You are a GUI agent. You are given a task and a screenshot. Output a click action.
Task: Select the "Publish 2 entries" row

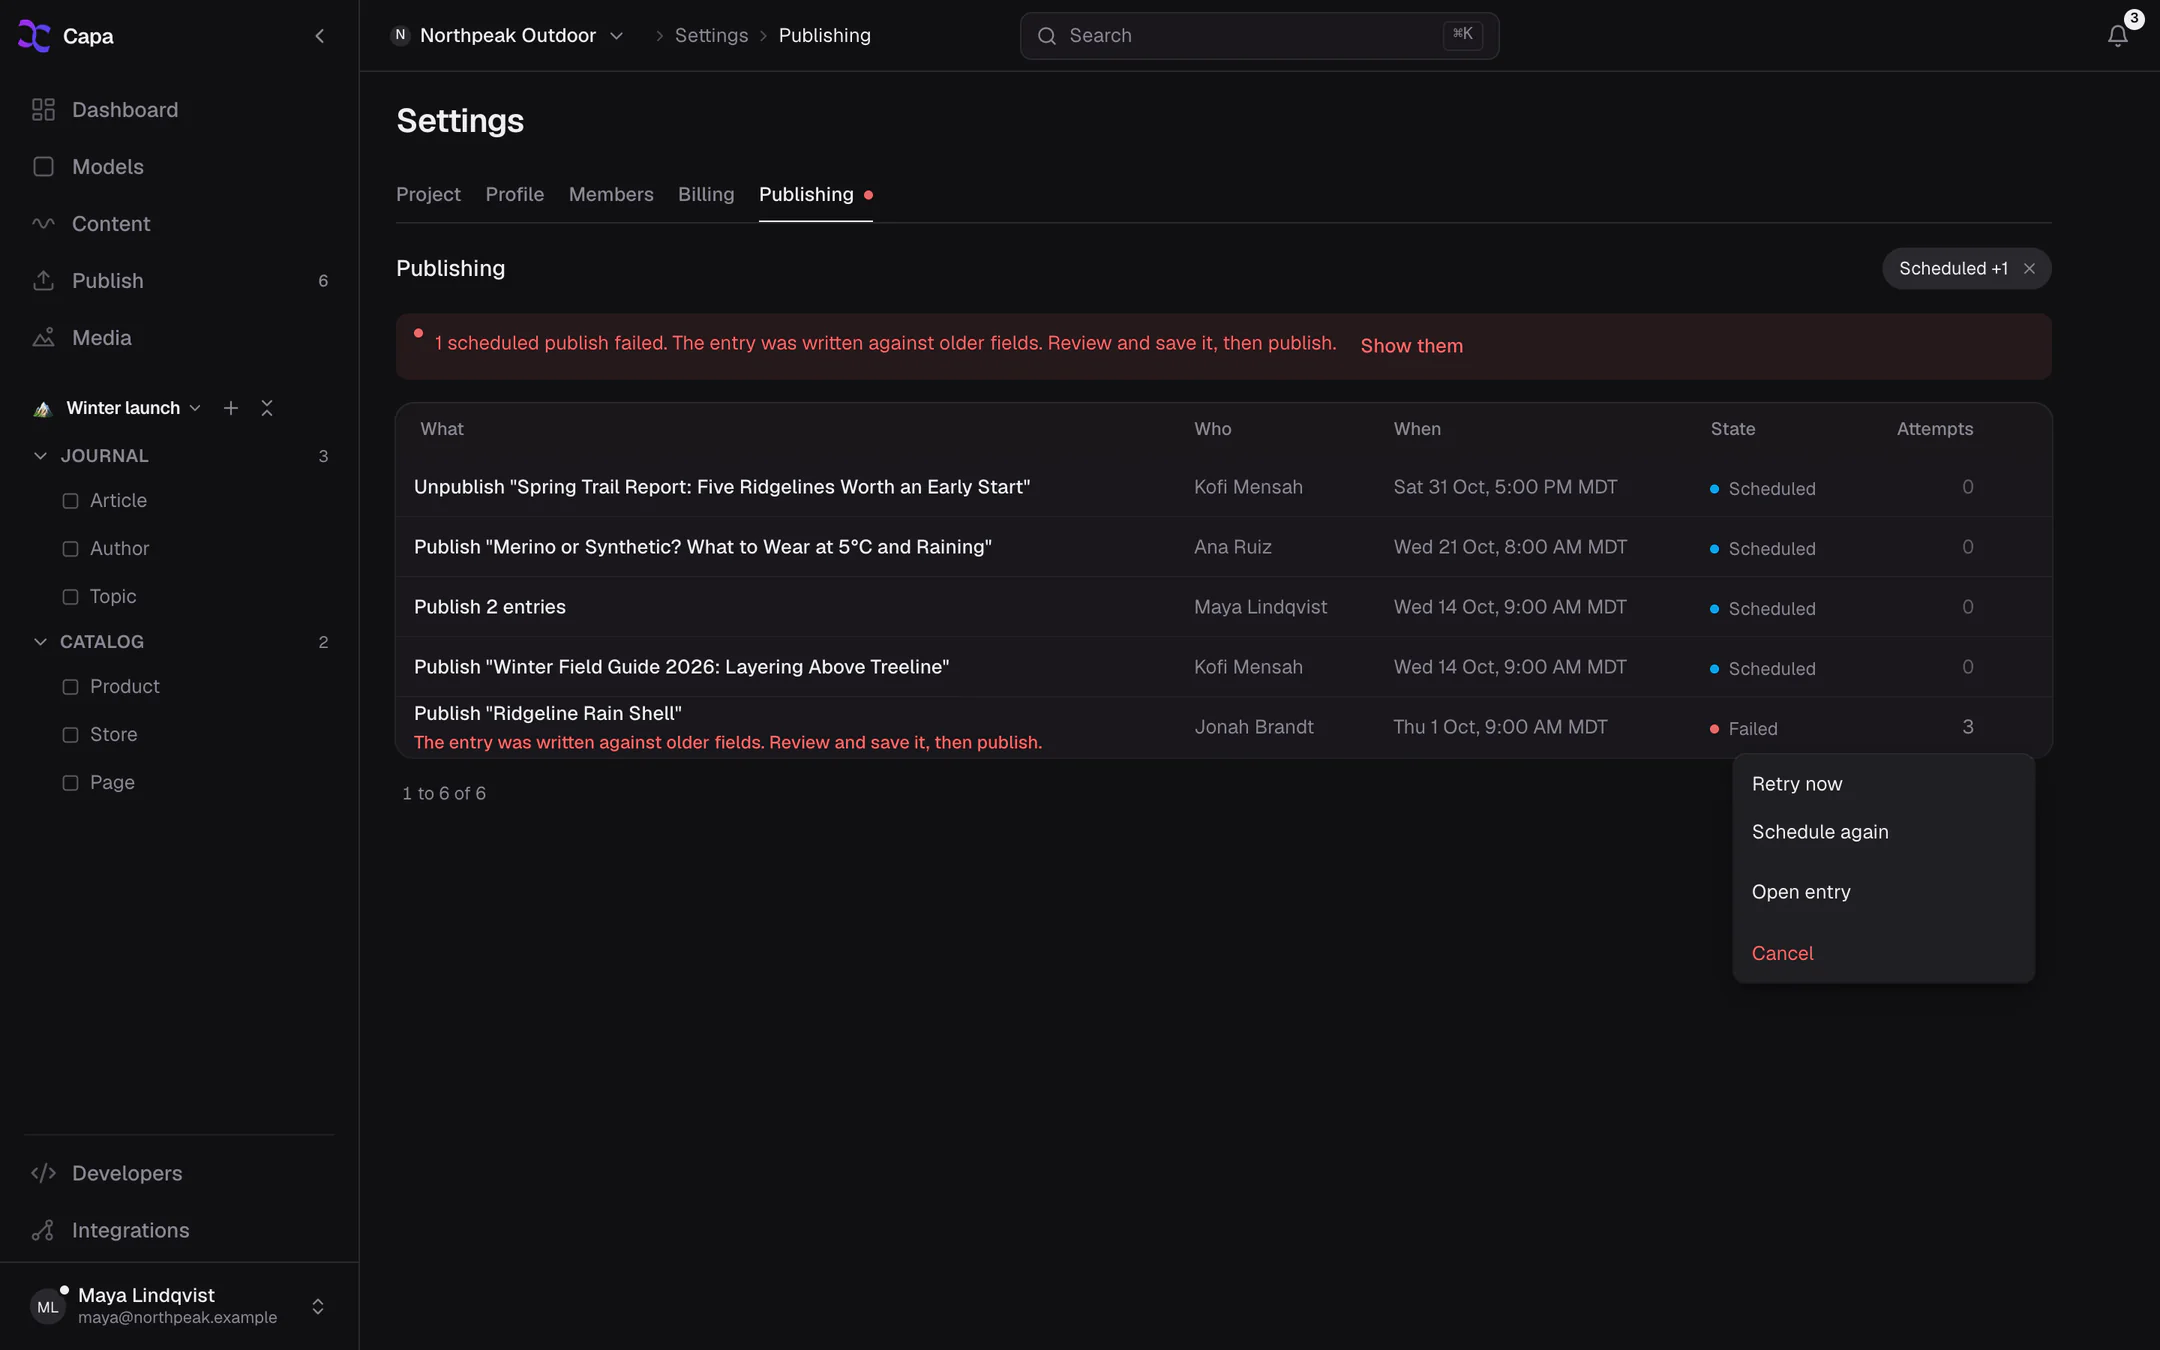tap(1223, 607)
